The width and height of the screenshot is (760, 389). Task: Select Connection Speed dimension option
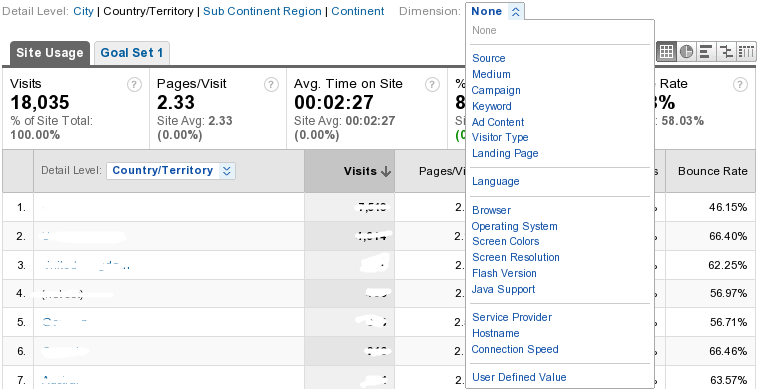pos(515,349)
